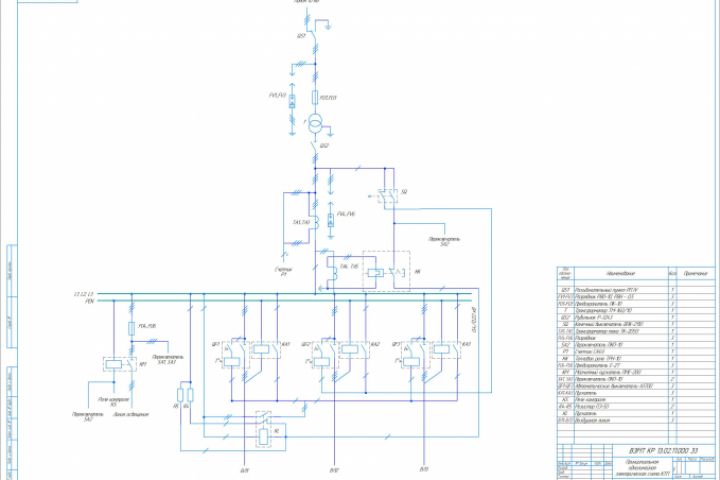Image resolution: width=720 pixels, height=480 pixels.
Task: Select the 'Примечание' table header
Action: [696, 273]
